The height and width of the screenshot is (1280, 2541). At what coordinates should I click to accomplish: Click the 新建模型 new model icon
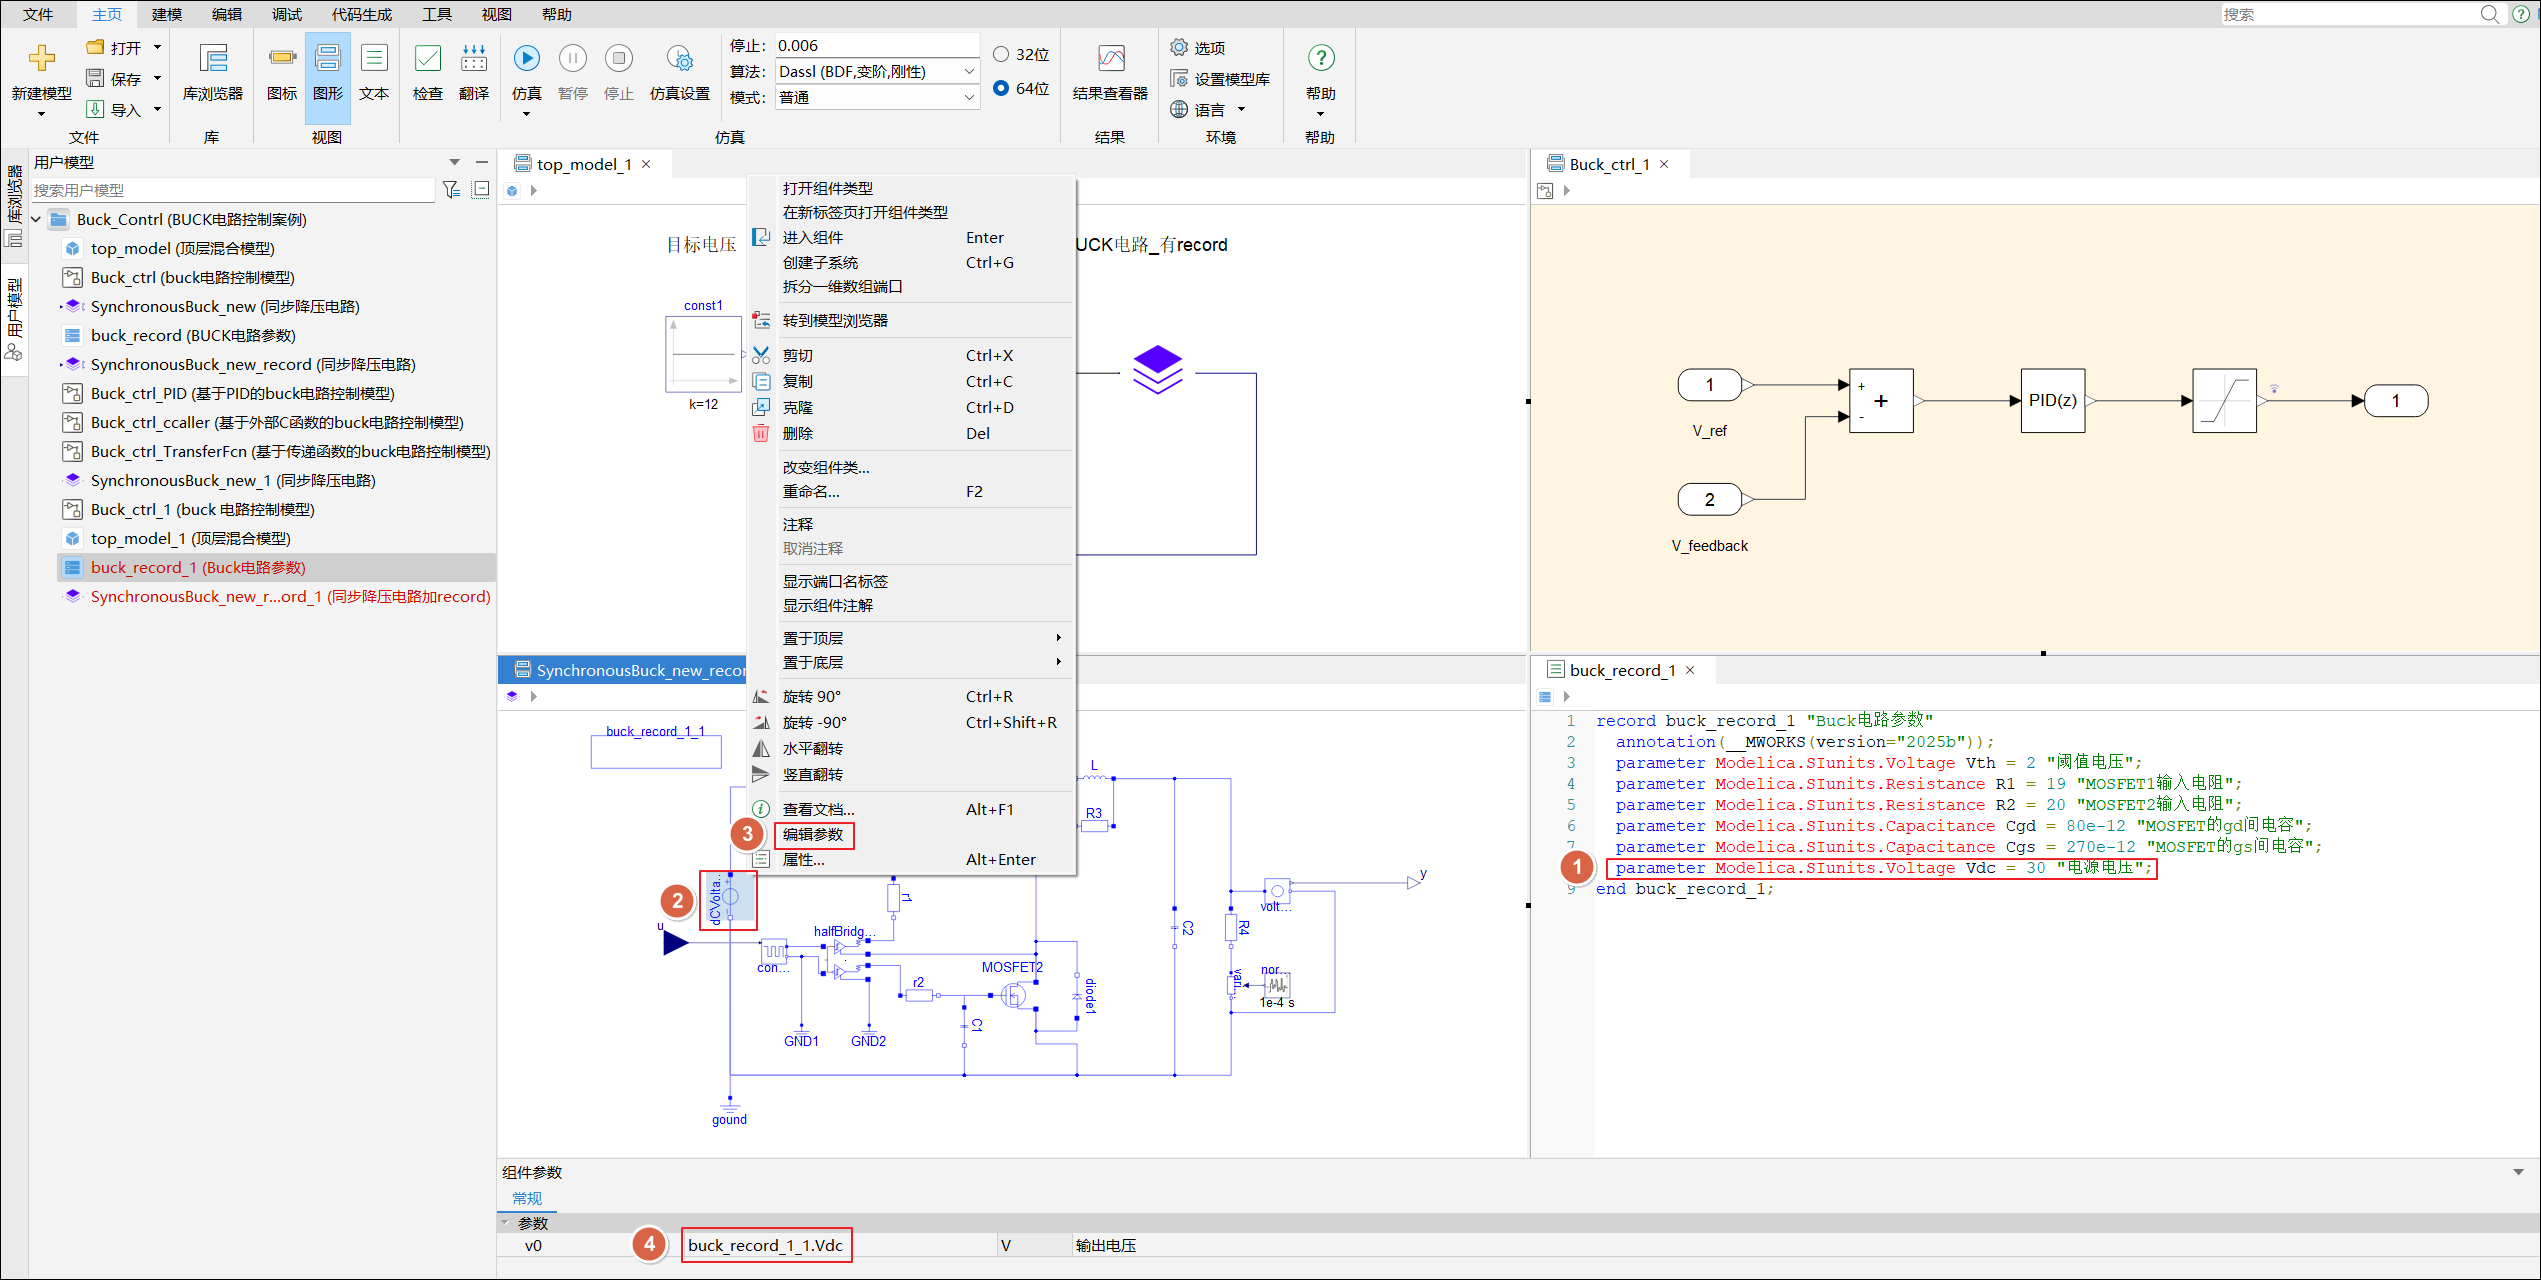[x=41, y=60]
